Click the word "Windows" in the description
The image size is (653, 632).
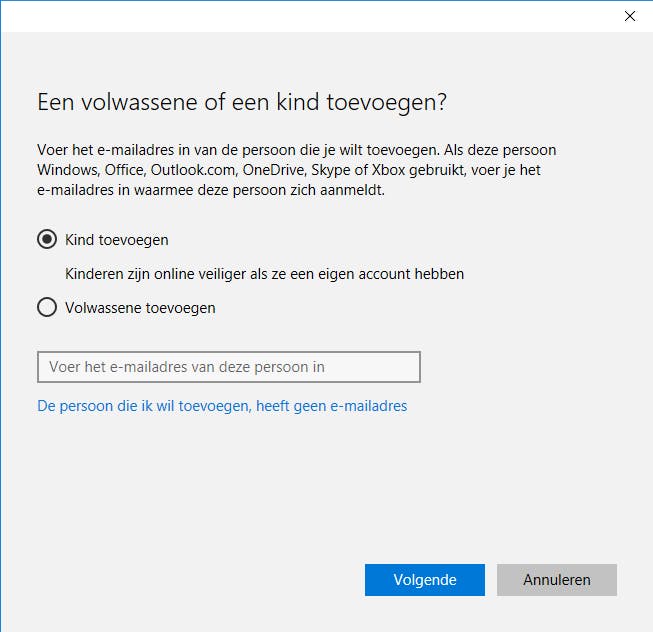click(x=66, y=170)
